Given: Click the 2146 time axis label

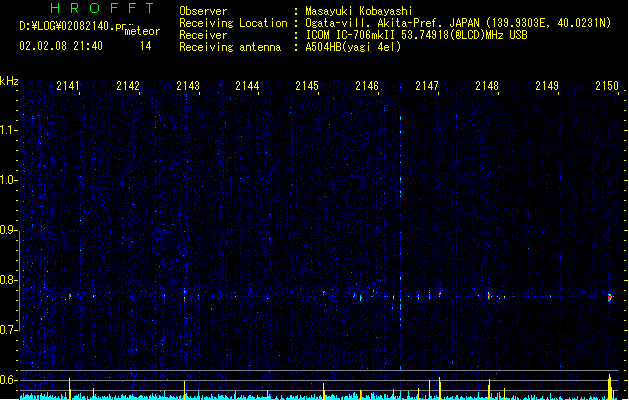Looking at the screenshot, I should 367,86.
